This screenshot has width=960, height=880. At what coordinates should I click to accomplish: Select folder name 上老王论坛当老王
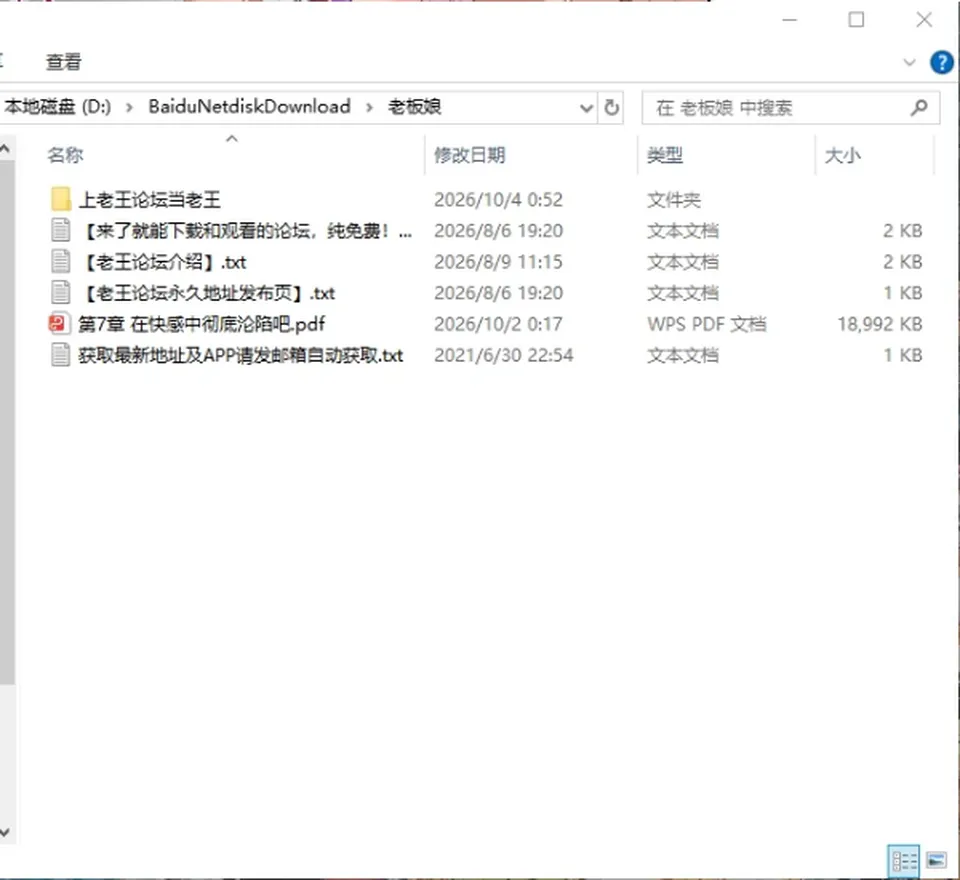tap(149, 200)
